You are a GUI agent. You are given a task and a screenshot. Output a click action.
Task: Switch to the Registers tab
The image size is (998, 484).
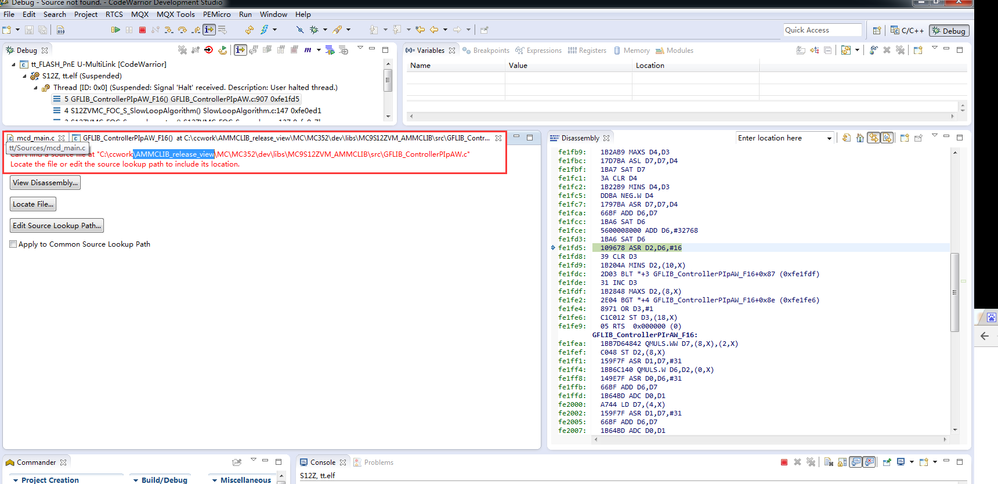pyautogui.click(x=587, y=50)
